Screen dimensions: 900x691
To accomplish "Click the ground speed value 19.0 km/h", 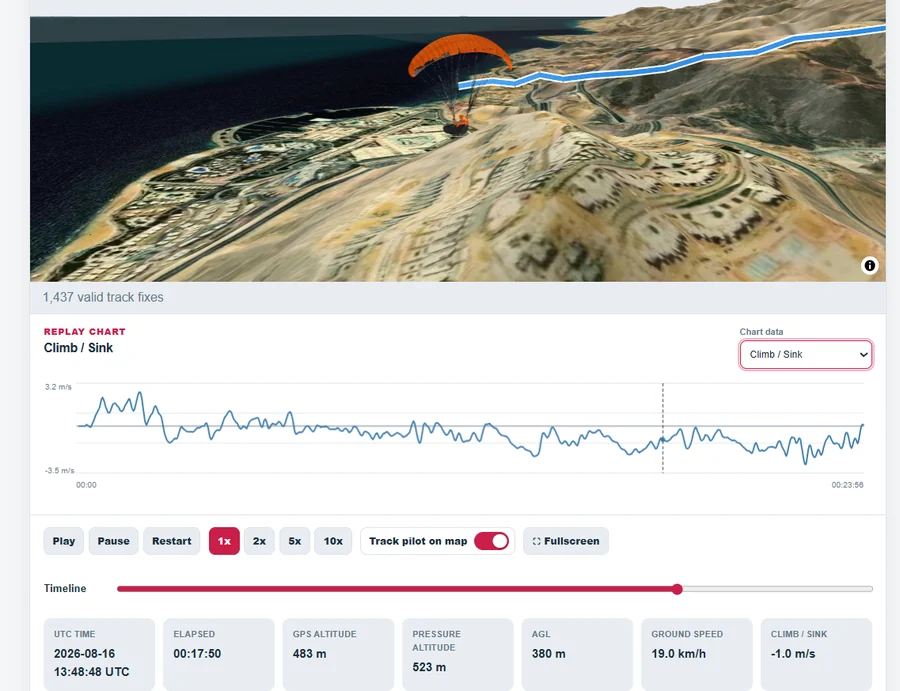I will click(678, 654).
